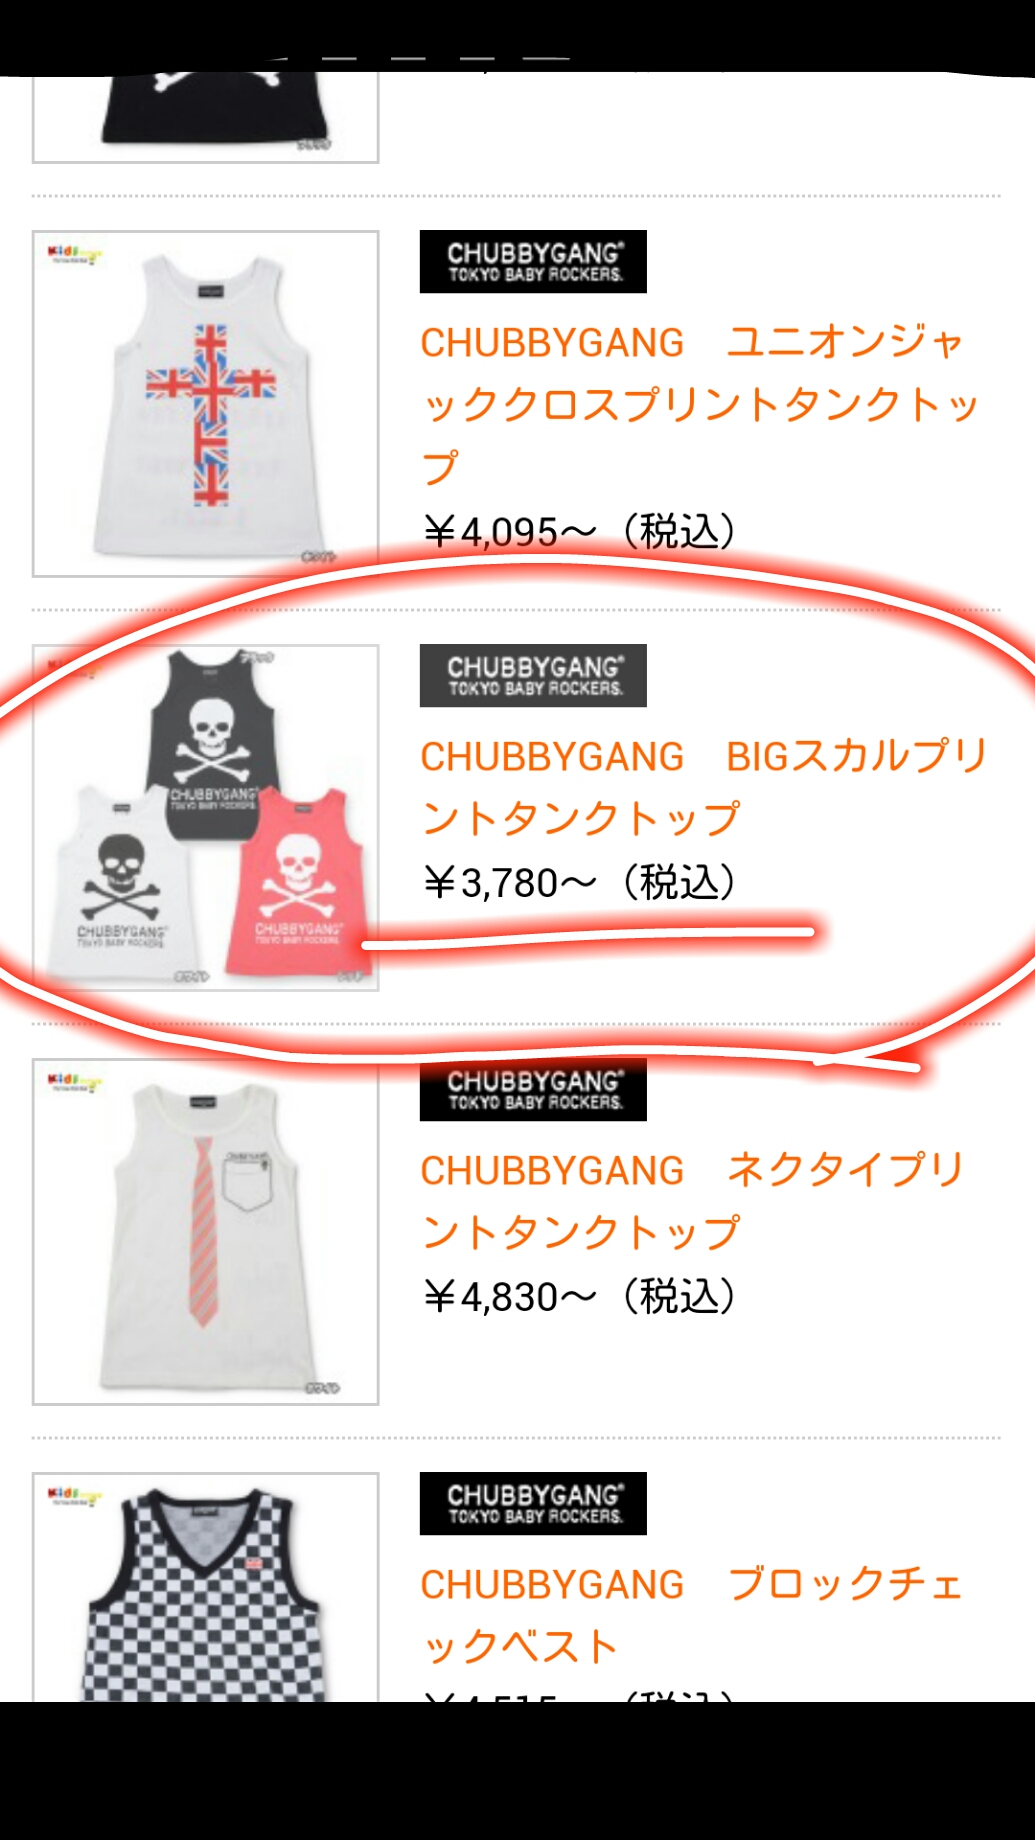Screen dimensions: 1035x1840
Task: Click CHUBBYGANG logo above necktie tank top
Action: coord(533,1090)
